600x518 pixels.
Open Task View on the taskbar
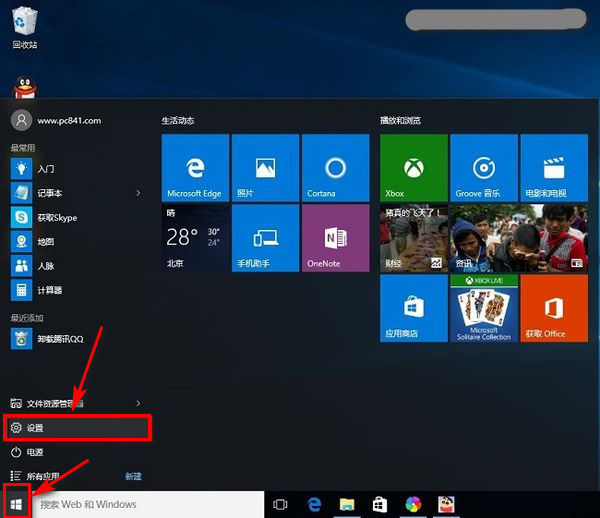pyautogui.click(x=280, y=504)
